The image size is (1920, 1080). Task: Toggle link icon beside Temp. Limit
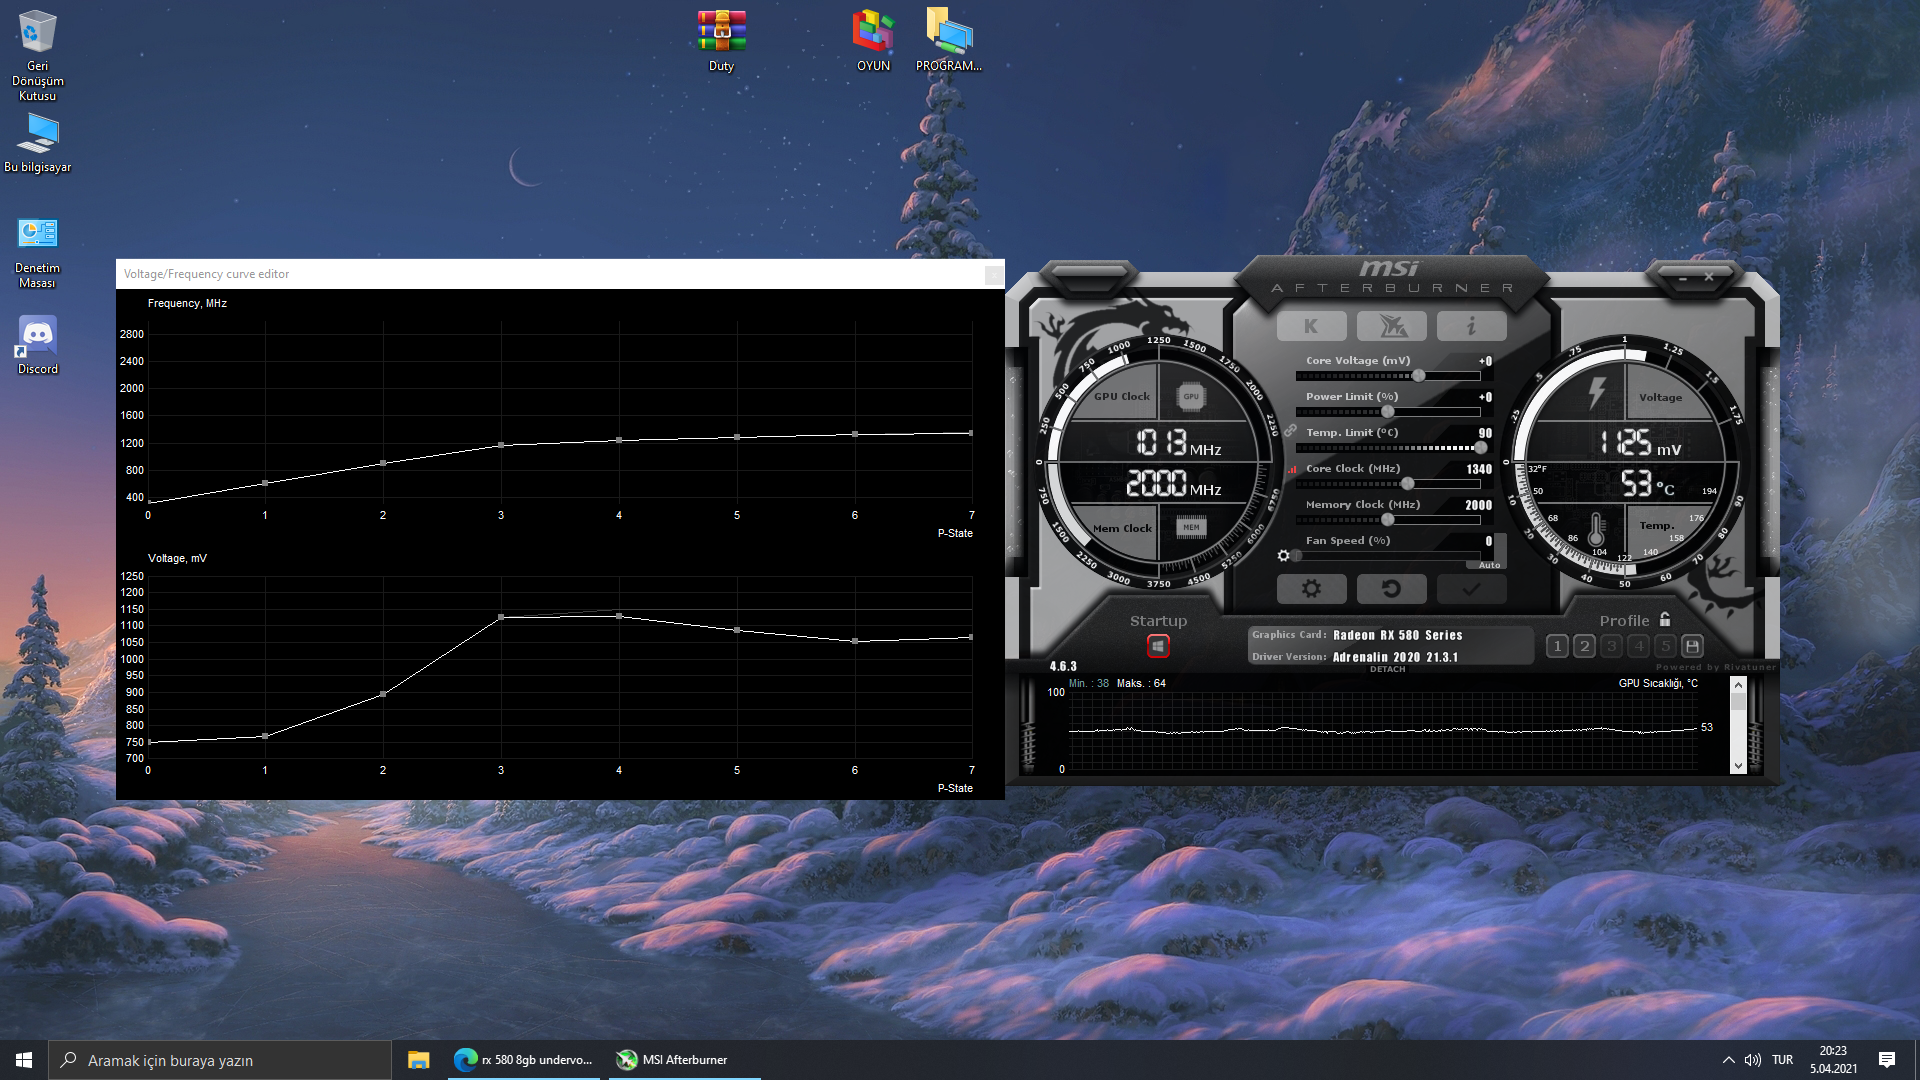[x=1291, y=431]
